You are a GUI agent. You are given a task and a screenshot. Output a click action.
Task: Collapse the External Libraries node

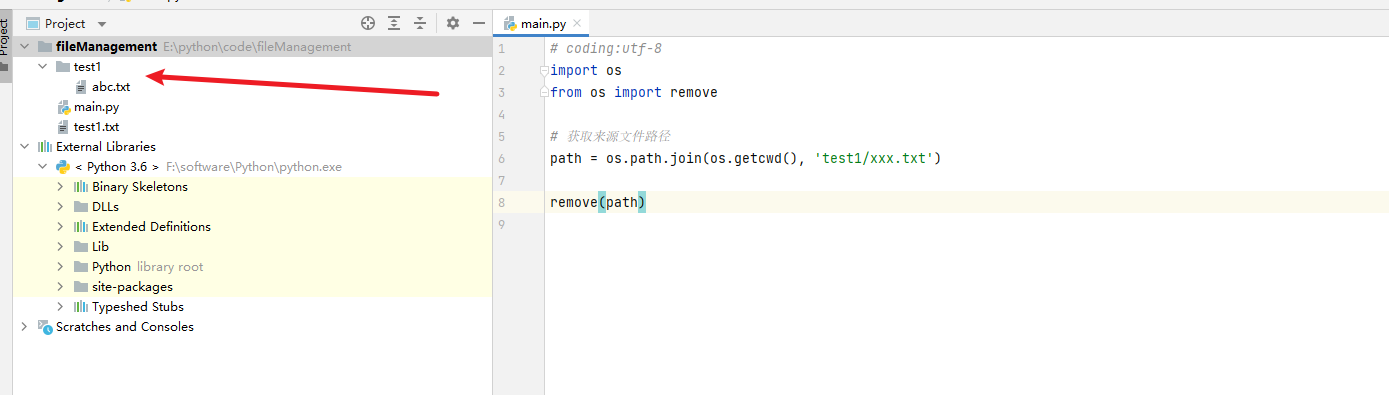(24, 147)
